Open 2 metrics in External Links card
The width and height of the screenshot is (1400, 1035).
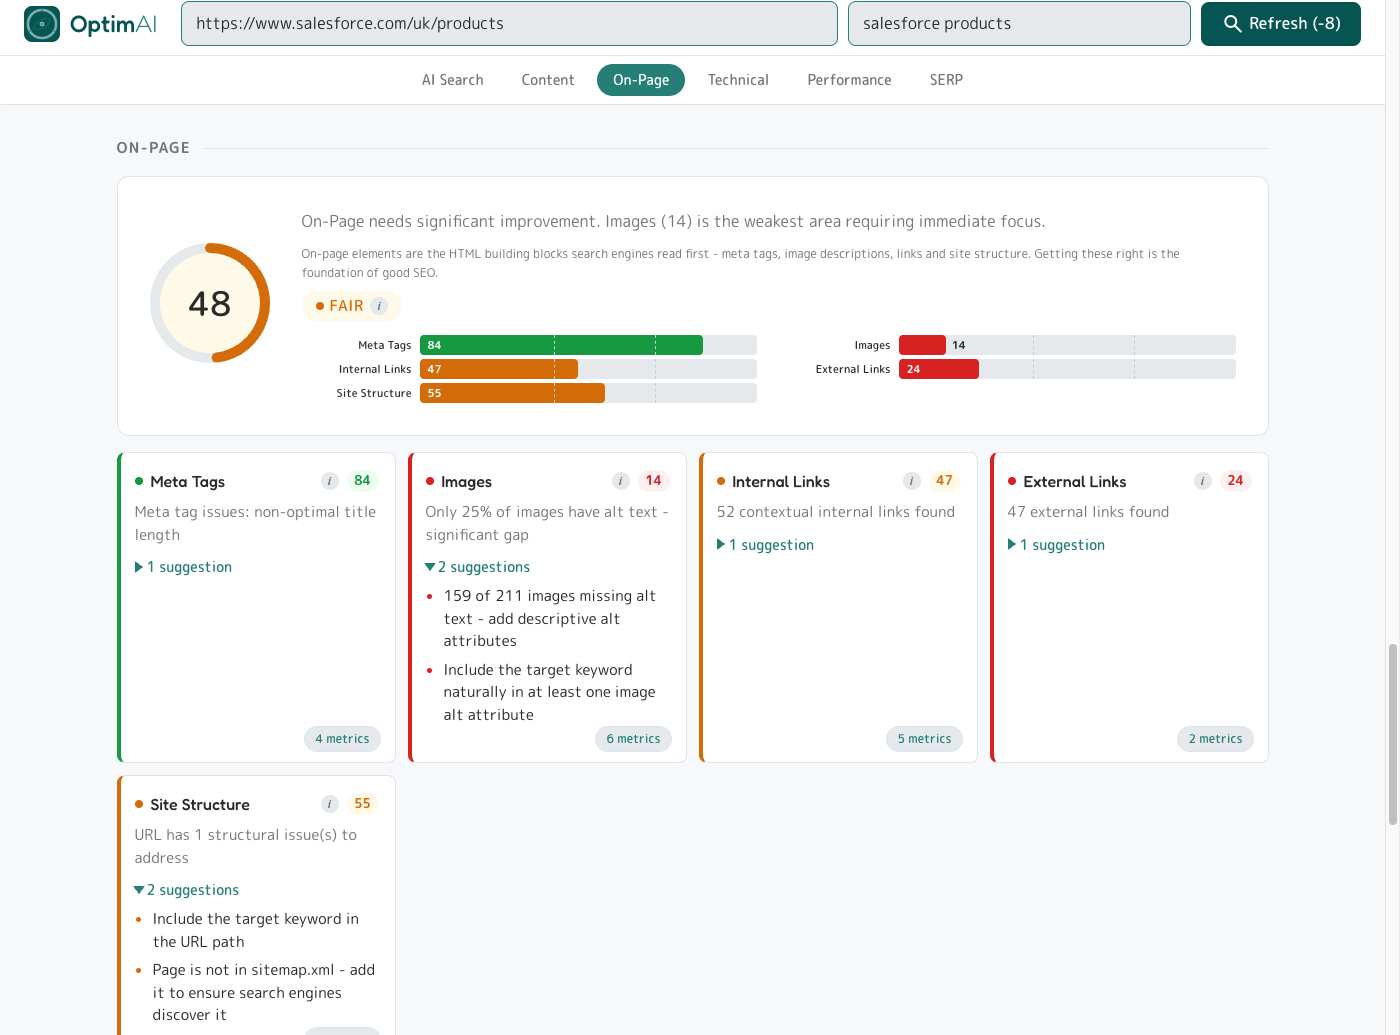click(x=1215, y=739)
